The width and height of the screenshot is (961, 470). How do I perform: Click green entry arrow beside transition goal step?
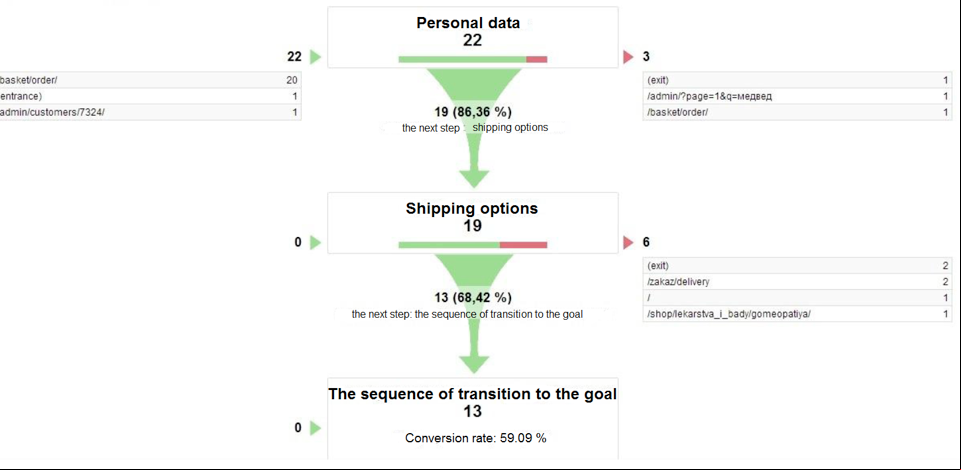click(x=315, y=428)
